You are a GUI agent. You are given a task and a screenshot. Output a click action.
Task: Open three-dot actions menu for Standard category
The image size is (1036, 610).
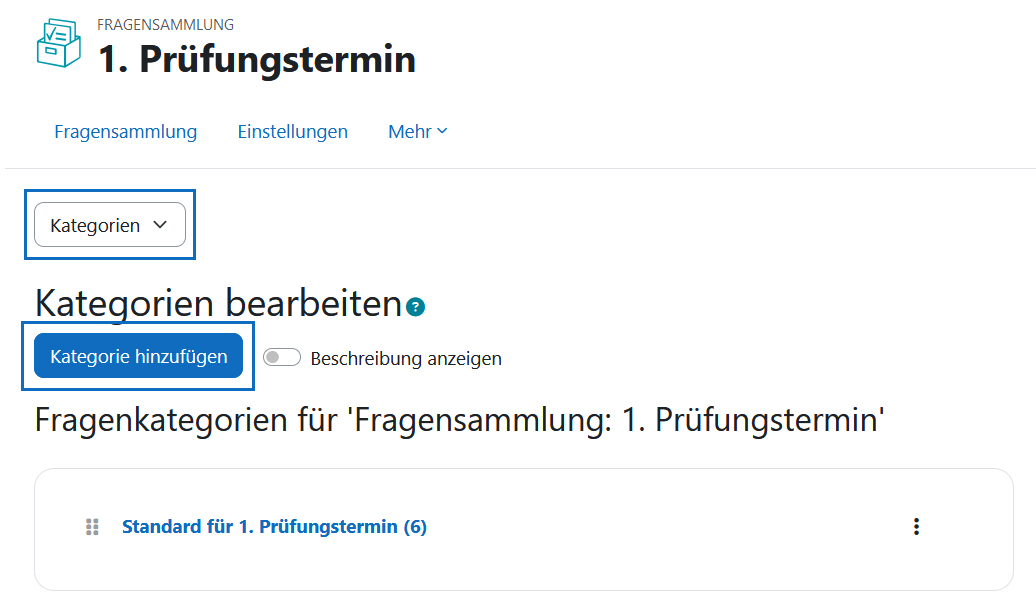(x=916, y=527)
